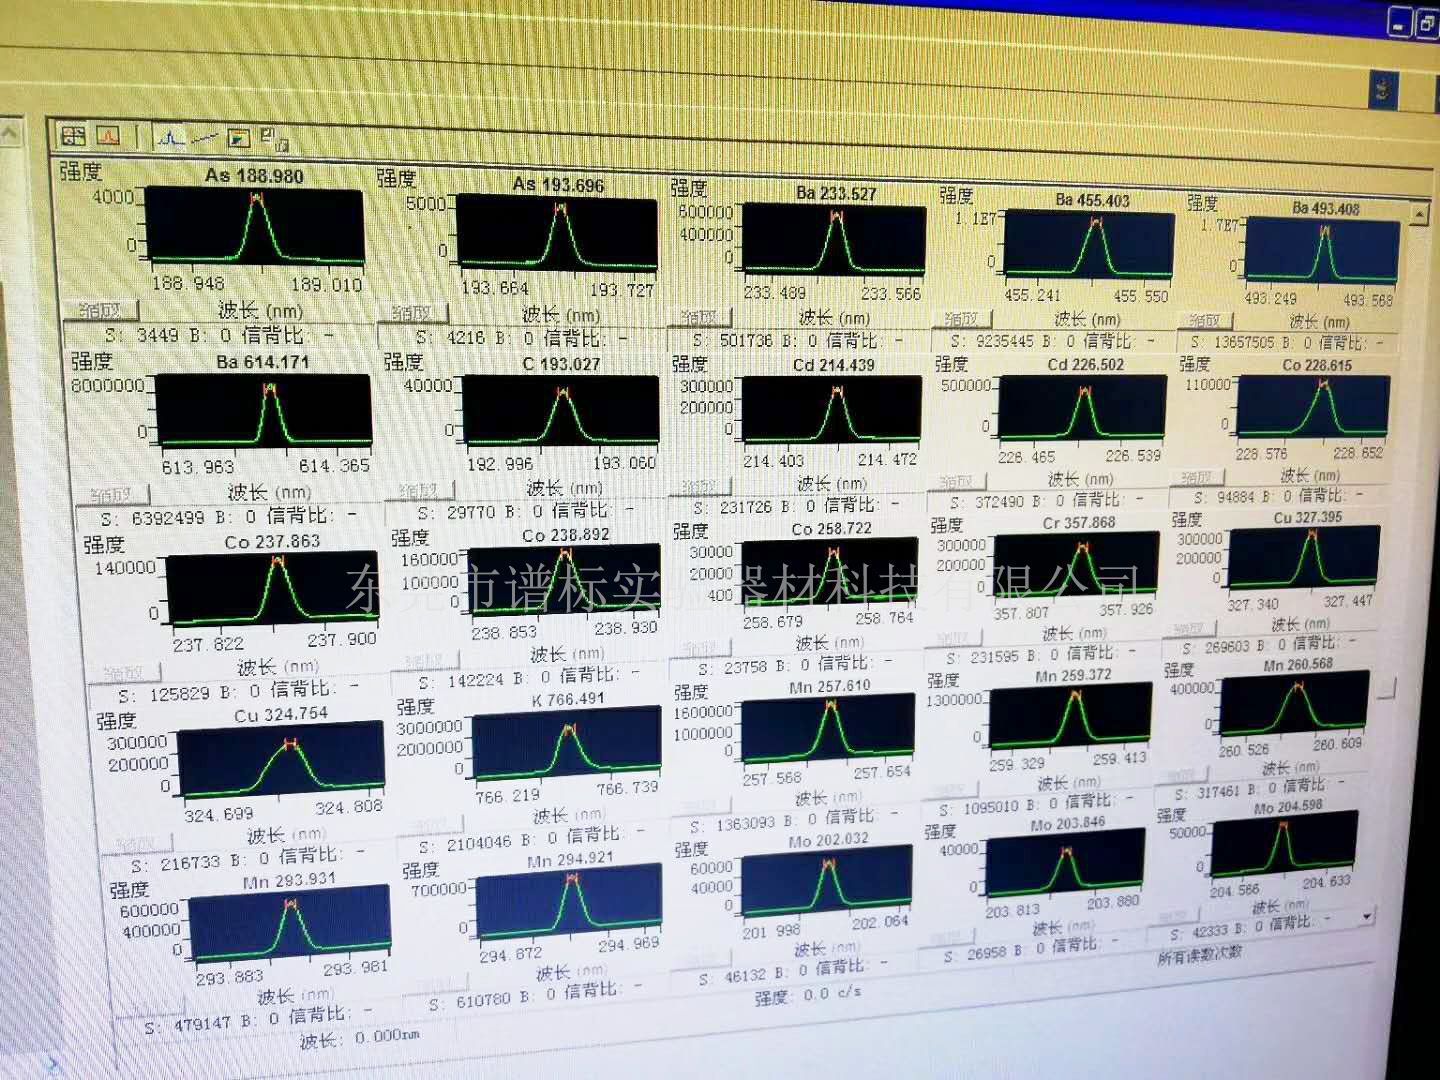Click the orange single-peak view toolbar icon
The width and height of the screenshot is (1440, 1080).
(107, 135)
